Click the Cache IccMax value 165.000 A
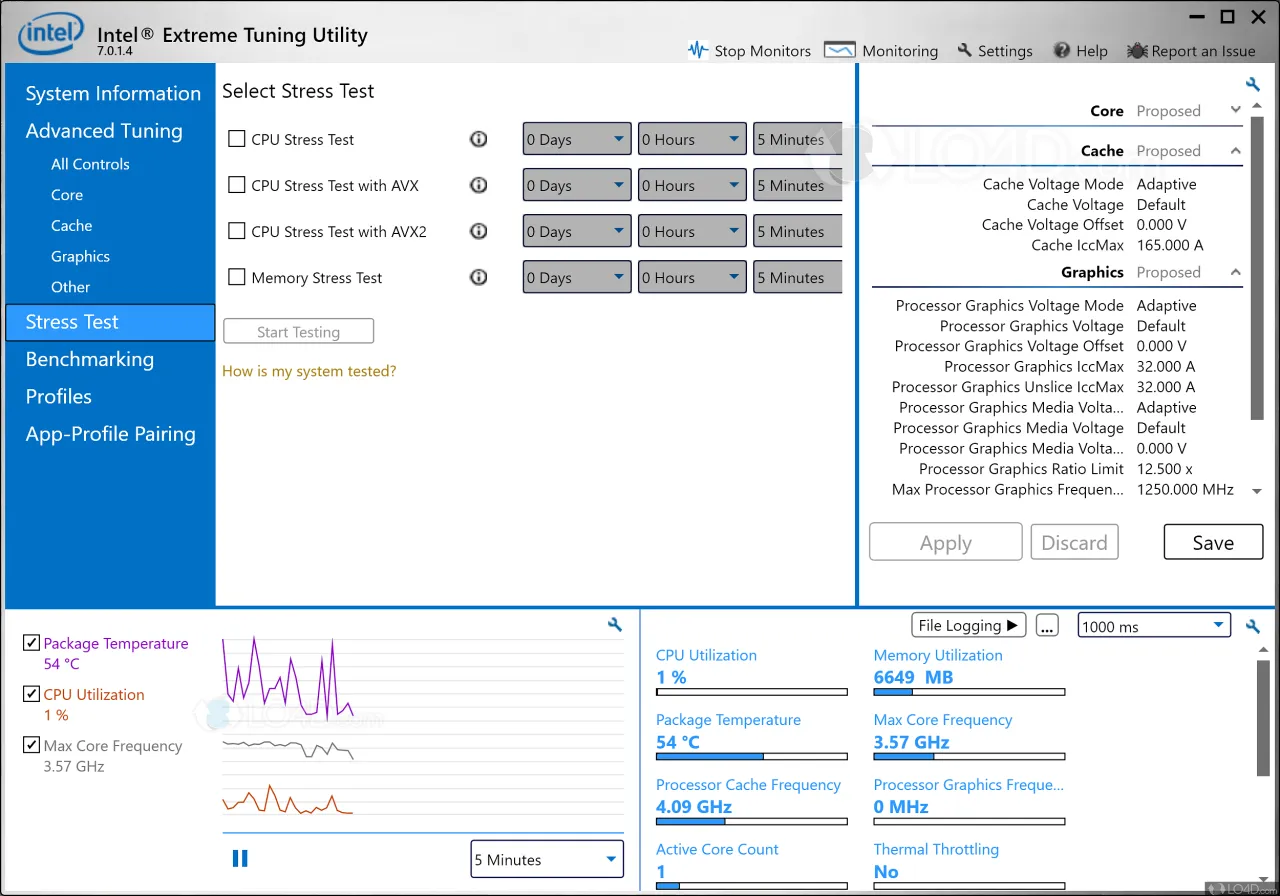Image resolution: width=1280 pixels, height=896 pixels. pyautogui.click(x=1170, y=245)
